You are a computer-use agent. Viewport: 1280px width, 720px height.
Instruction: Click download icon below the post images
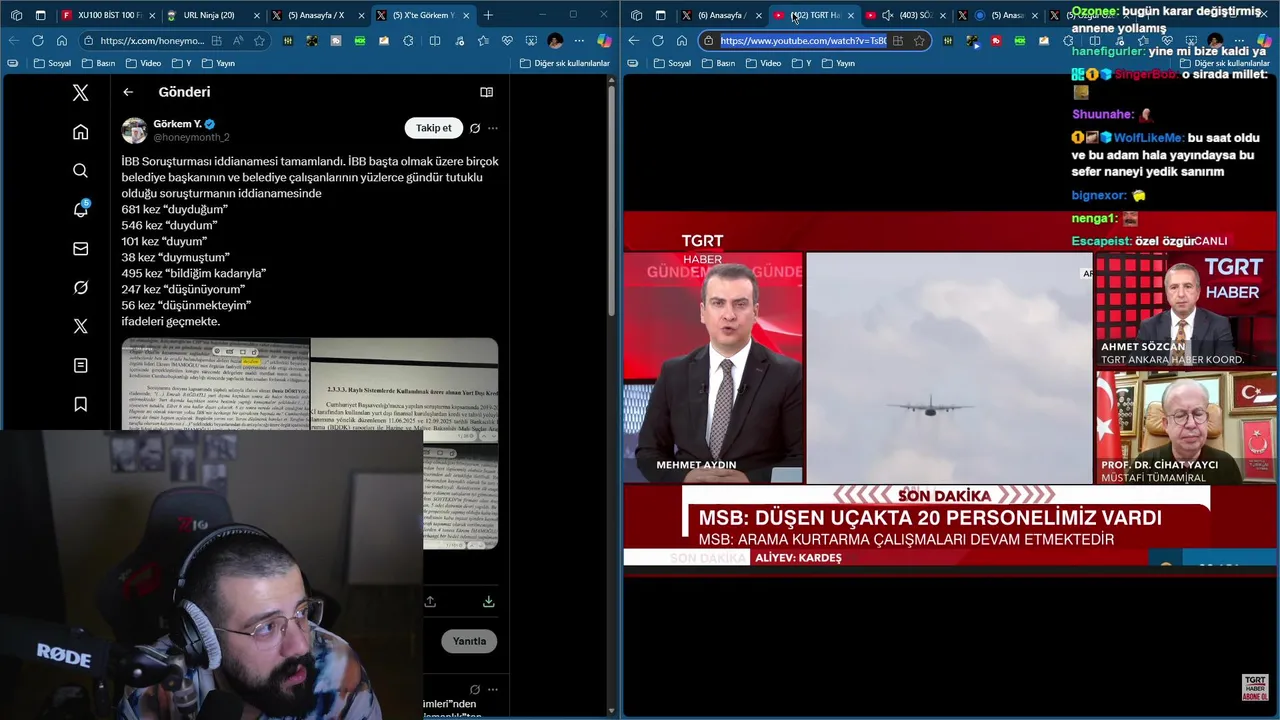[489, 601]
